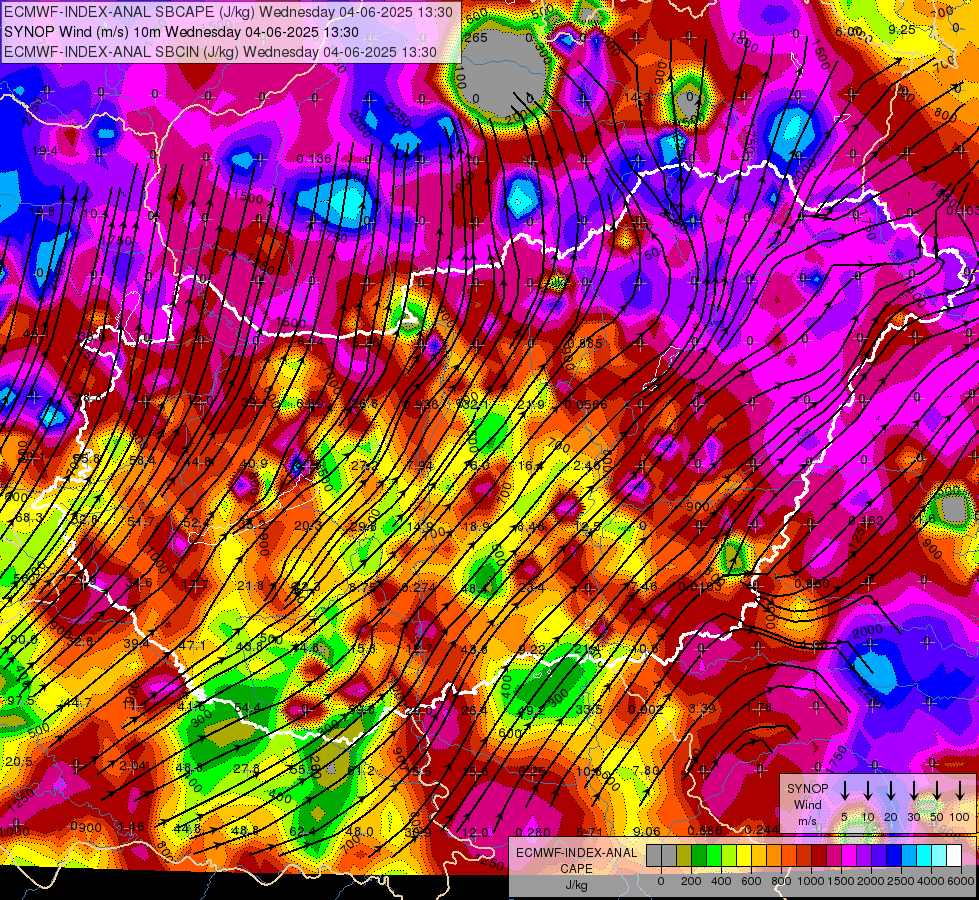The image size is (979, 900).
Task: Click the wind arrow above 50 m/s
Action: [937, 790]
